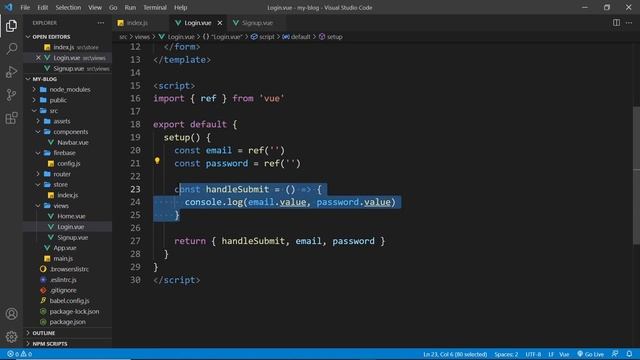The image size is (640, 360).
Task: Click the Split Editor Right icon
Action: coord(616,23)
